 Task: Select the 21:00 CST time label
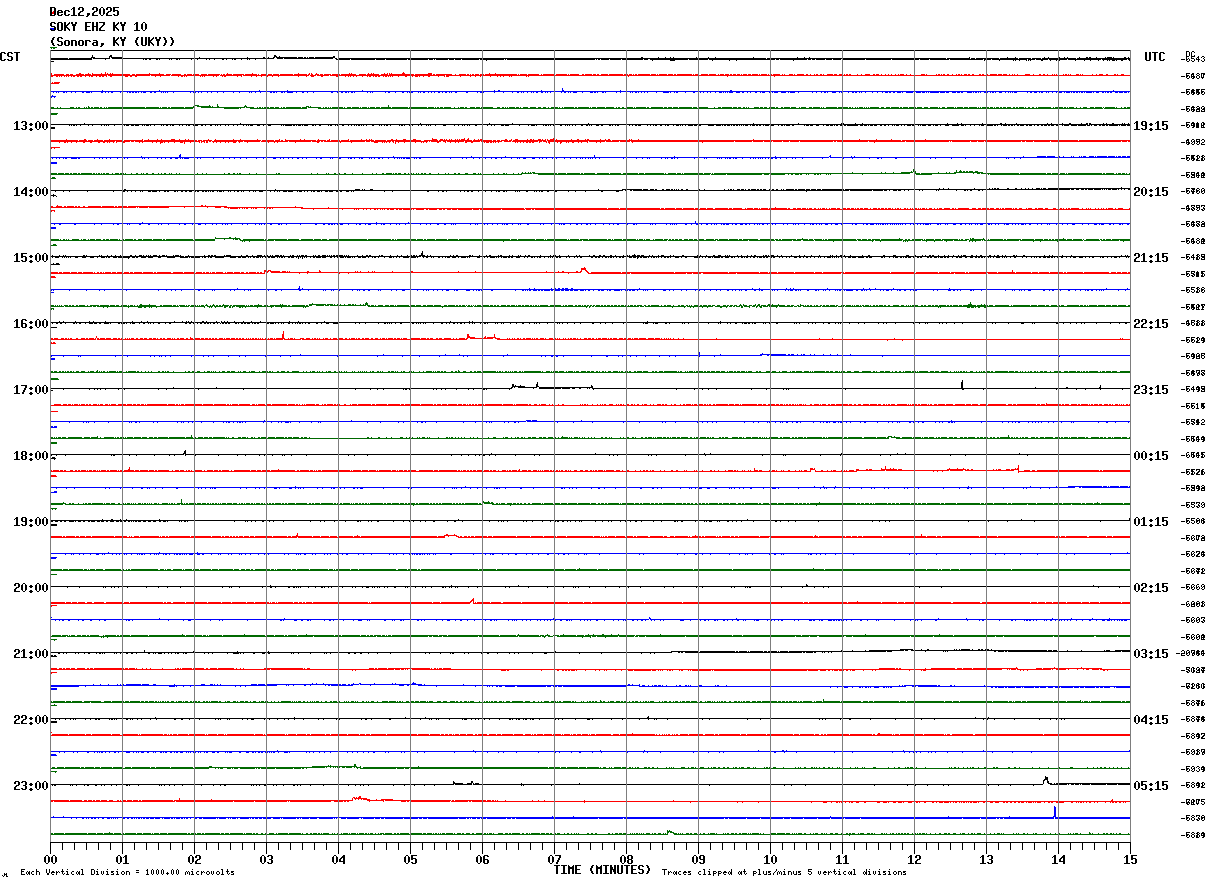pyautogui.click(x=31, y=654)
